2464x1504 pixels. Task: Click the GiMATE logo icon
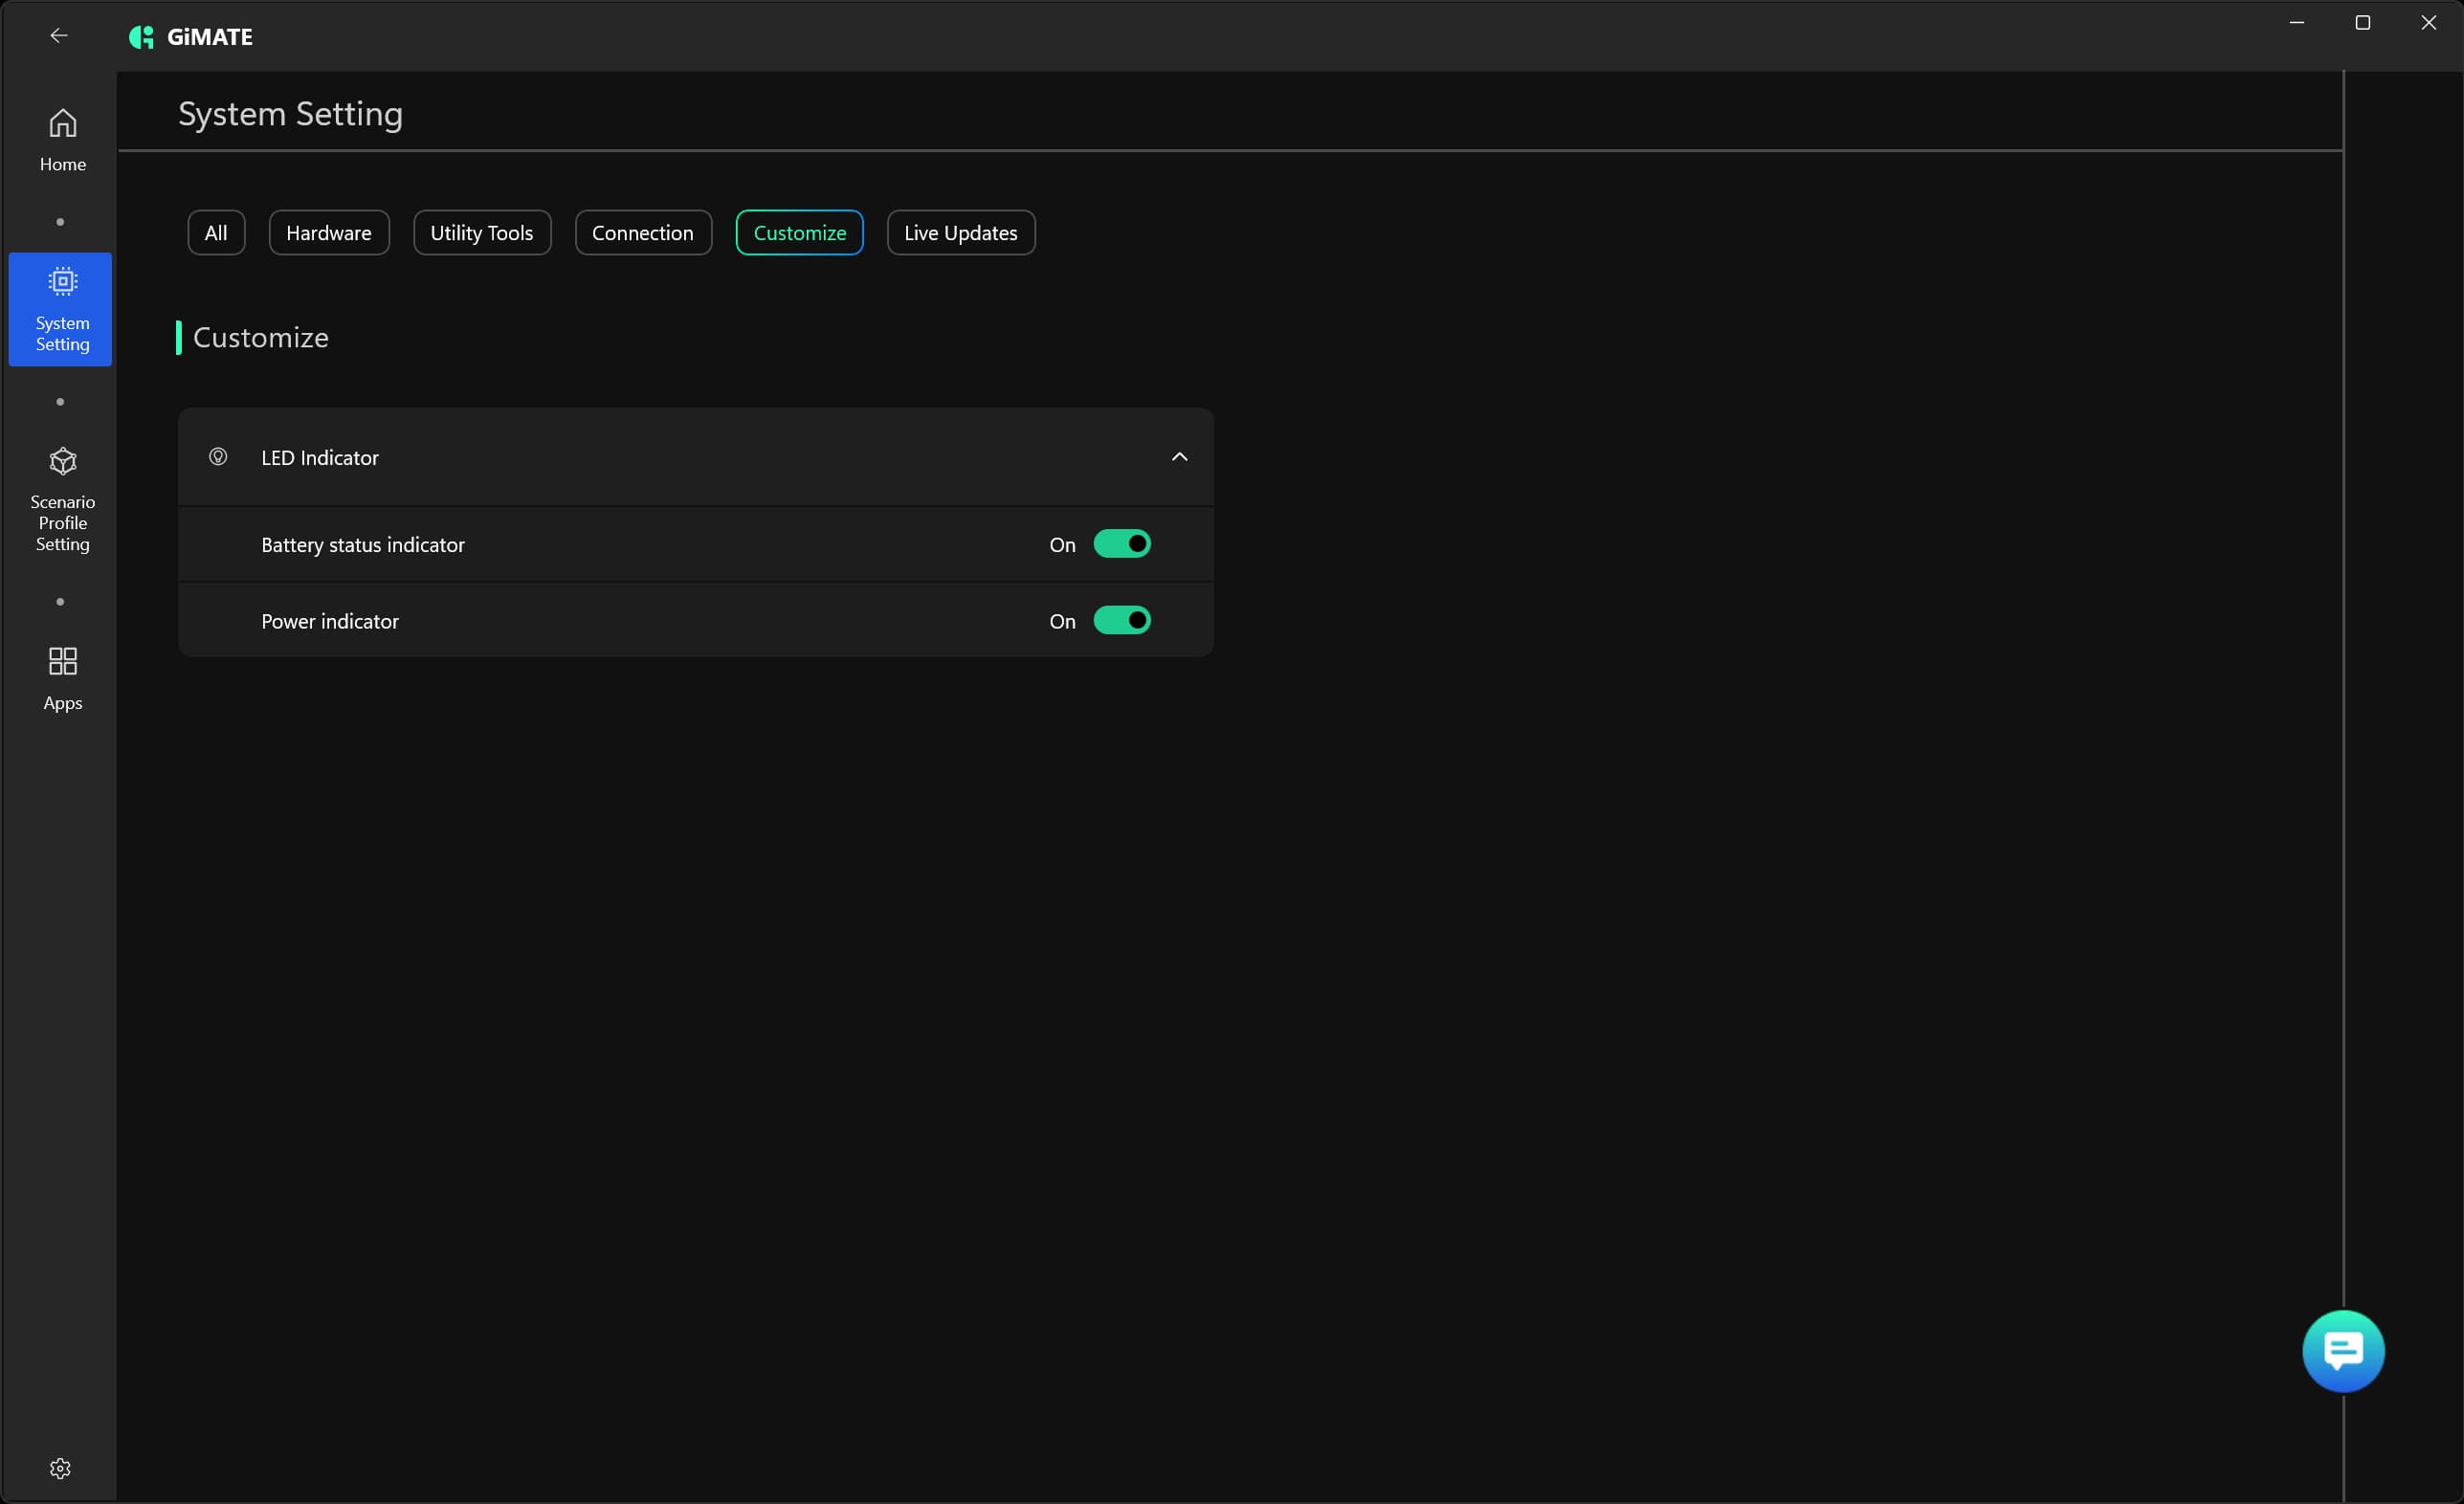(141, 37)
